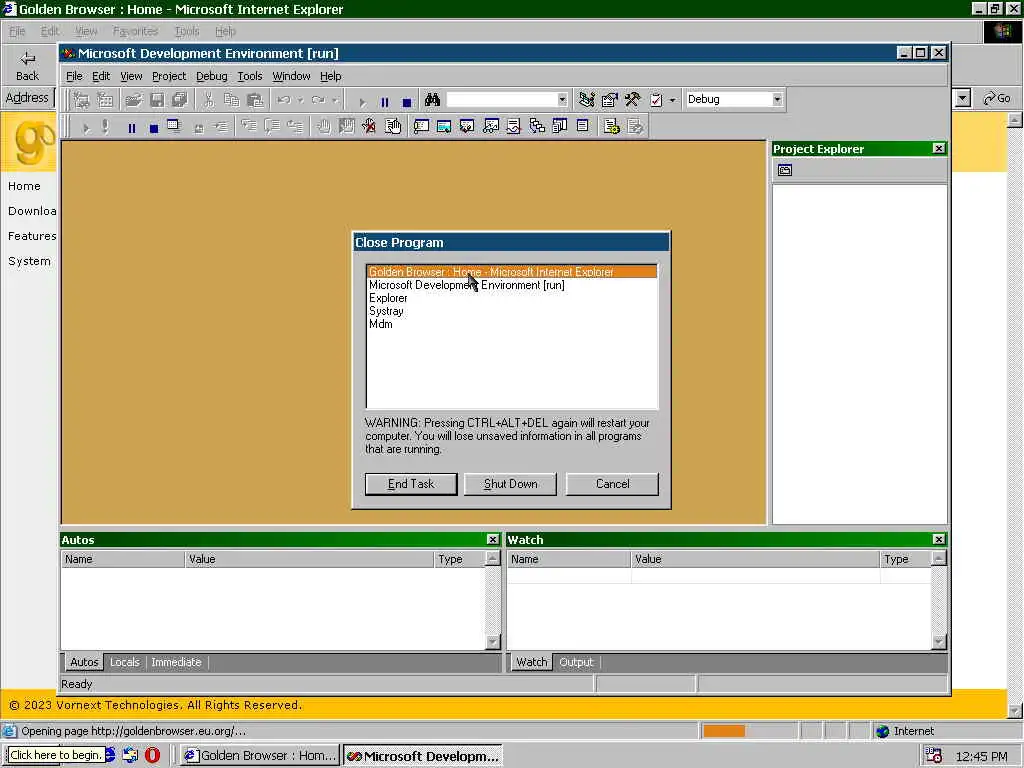The image size is (1024, 768).
Task: Show the Call Stack toolbar icon
Action: click(536, 126)
